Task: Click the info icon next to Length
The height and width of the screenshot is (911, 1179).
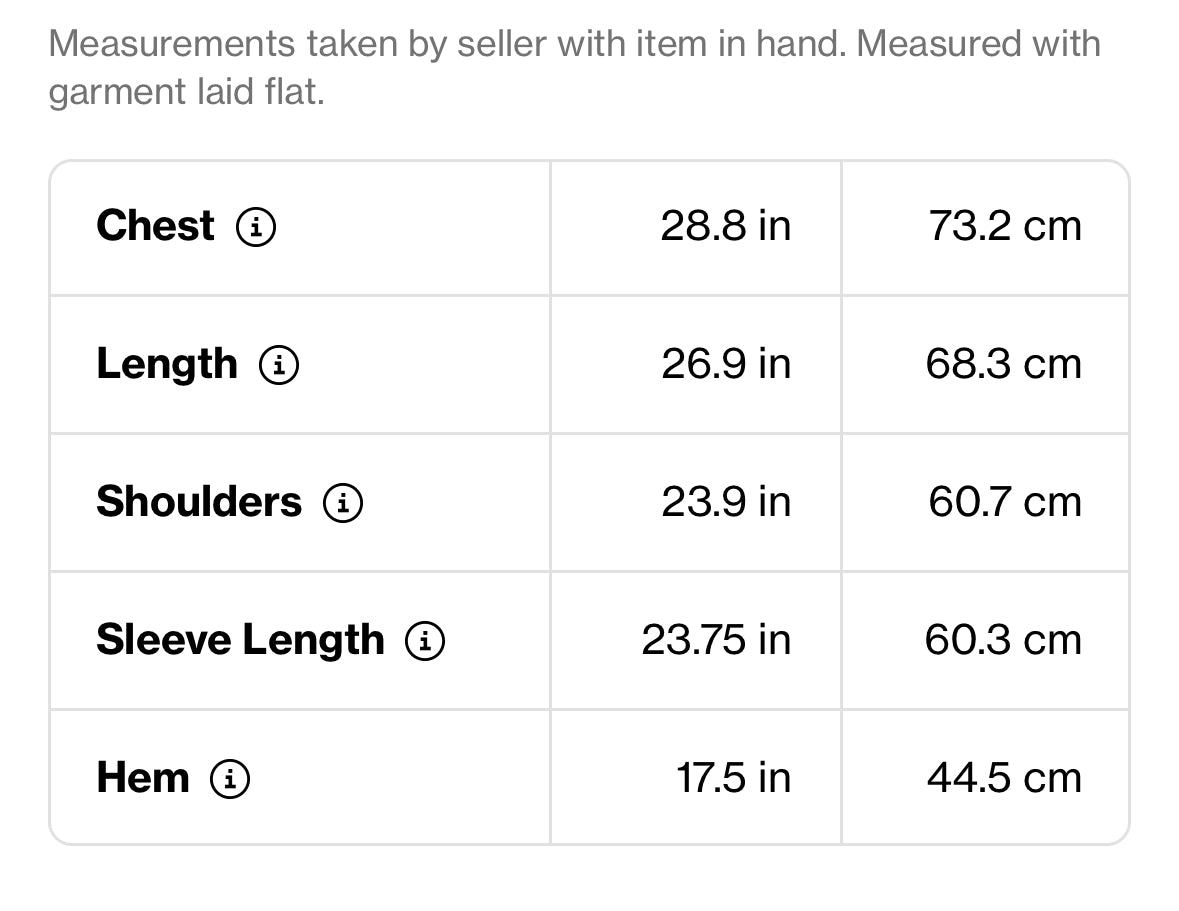Action: (x=279, y=365)
